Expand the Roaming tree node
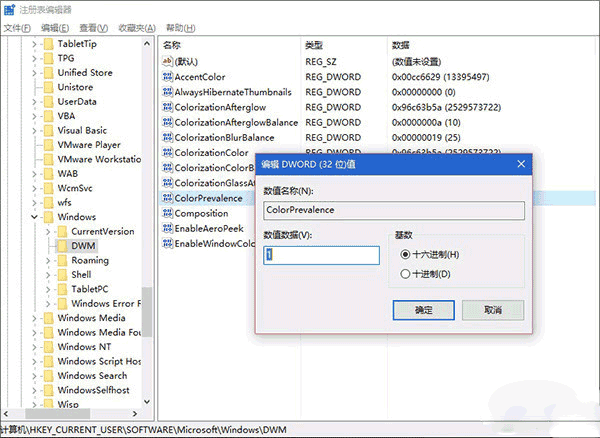The width and height of the screenshot is (600, 438). tap(48, 261)
